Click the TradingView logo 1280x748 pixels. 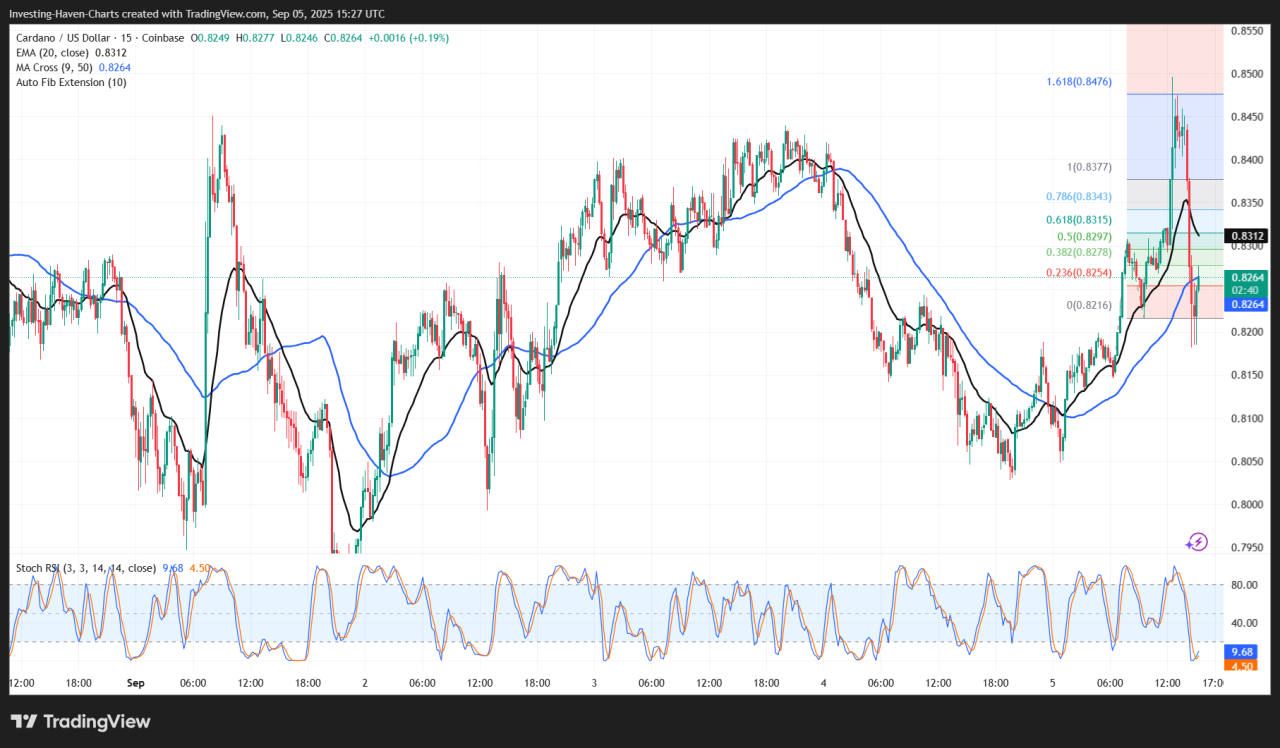pos(80,721)
